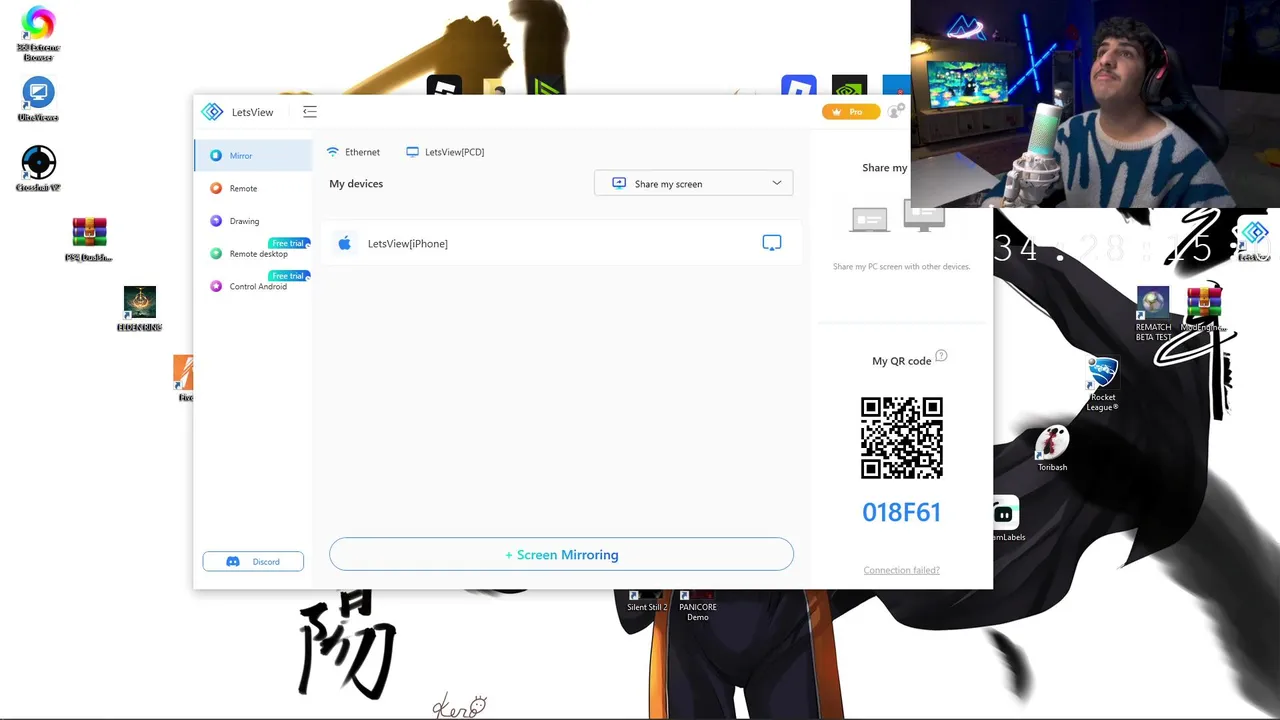
Task: Open the blue Roblox Studio desktop icon
Action: click(x=799, y=86)
